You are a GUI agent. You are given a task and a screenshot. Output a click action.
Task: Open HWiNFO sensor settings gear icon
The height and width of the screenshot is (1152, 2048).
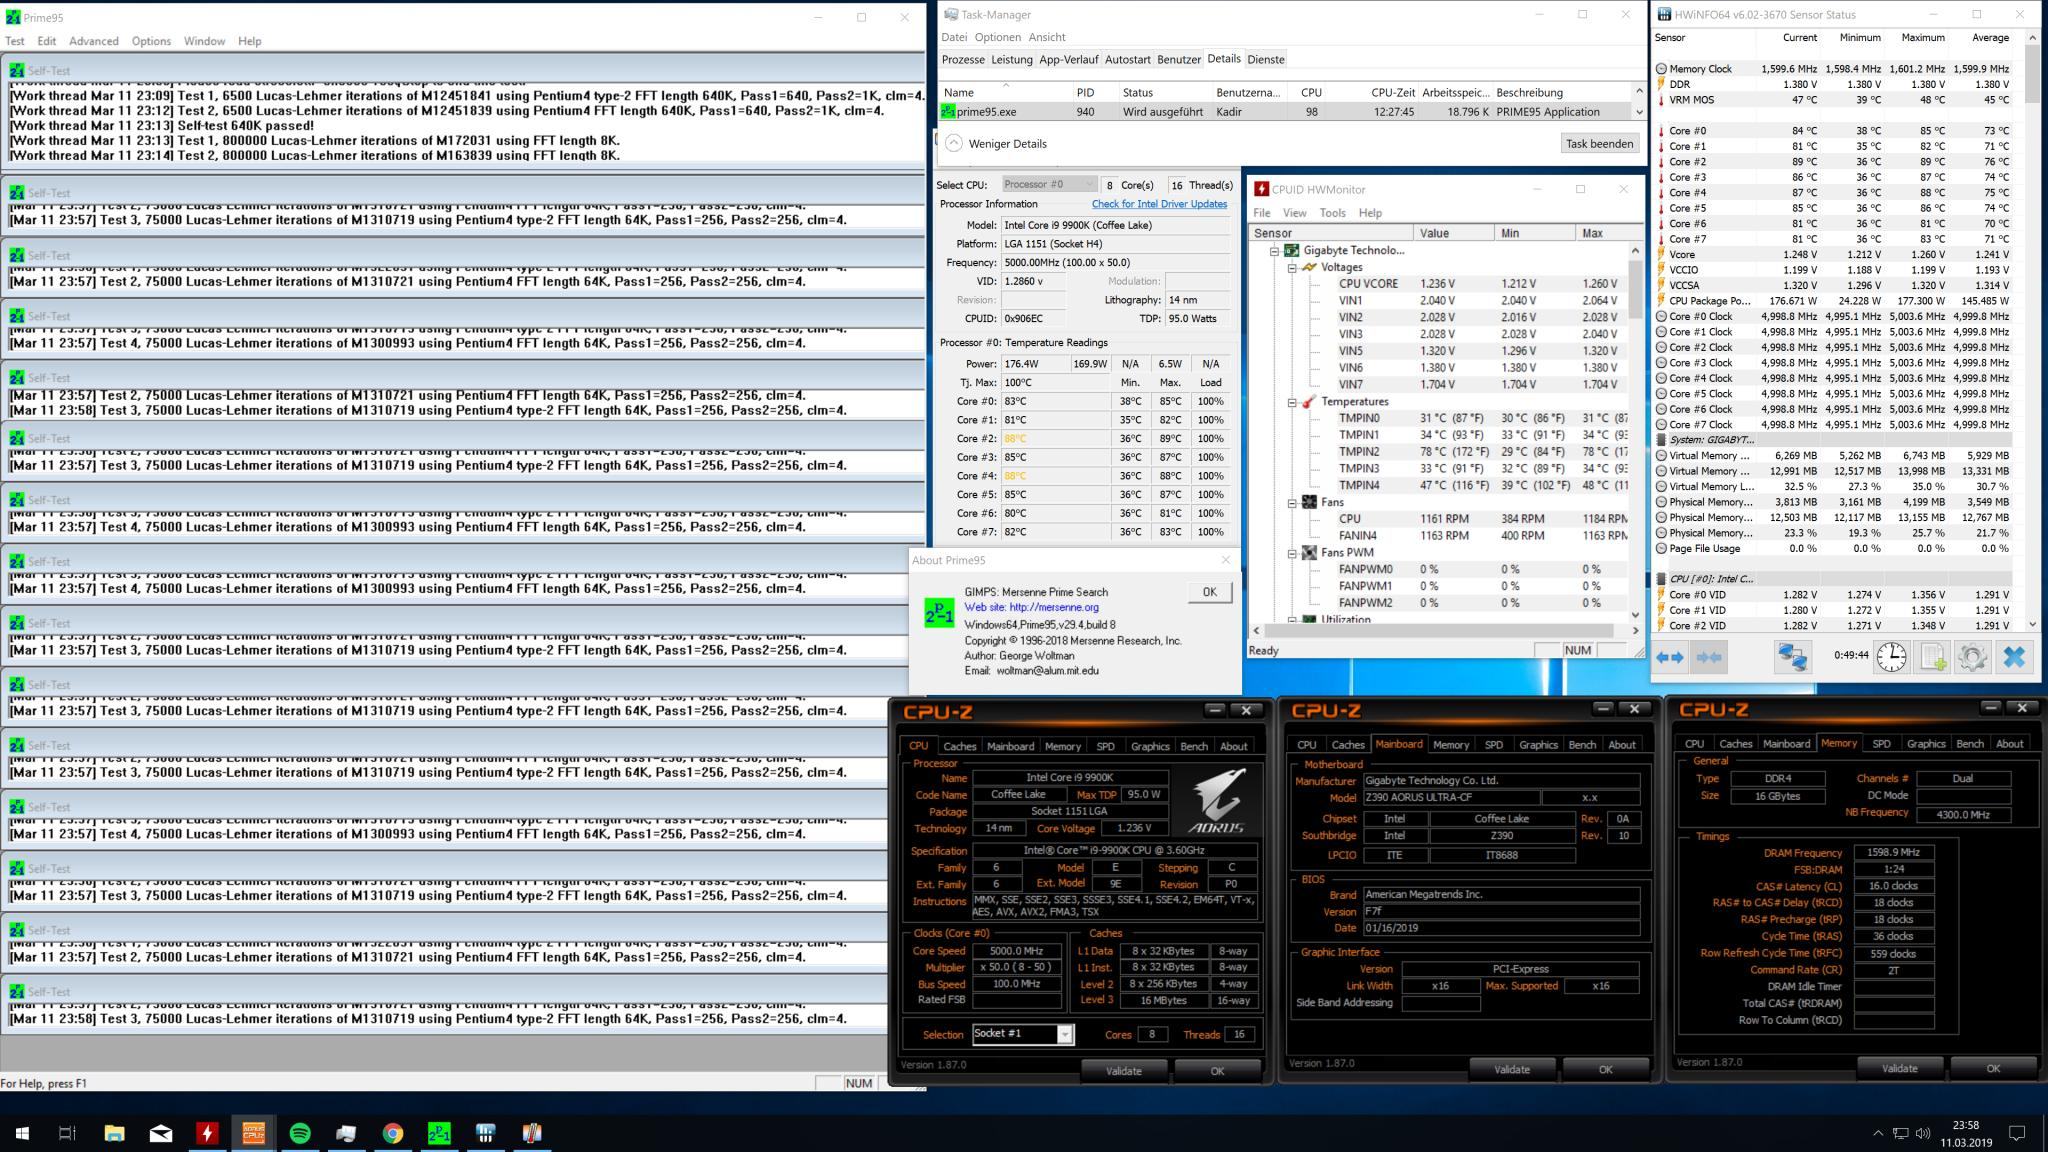click(x=1972, y=657)
